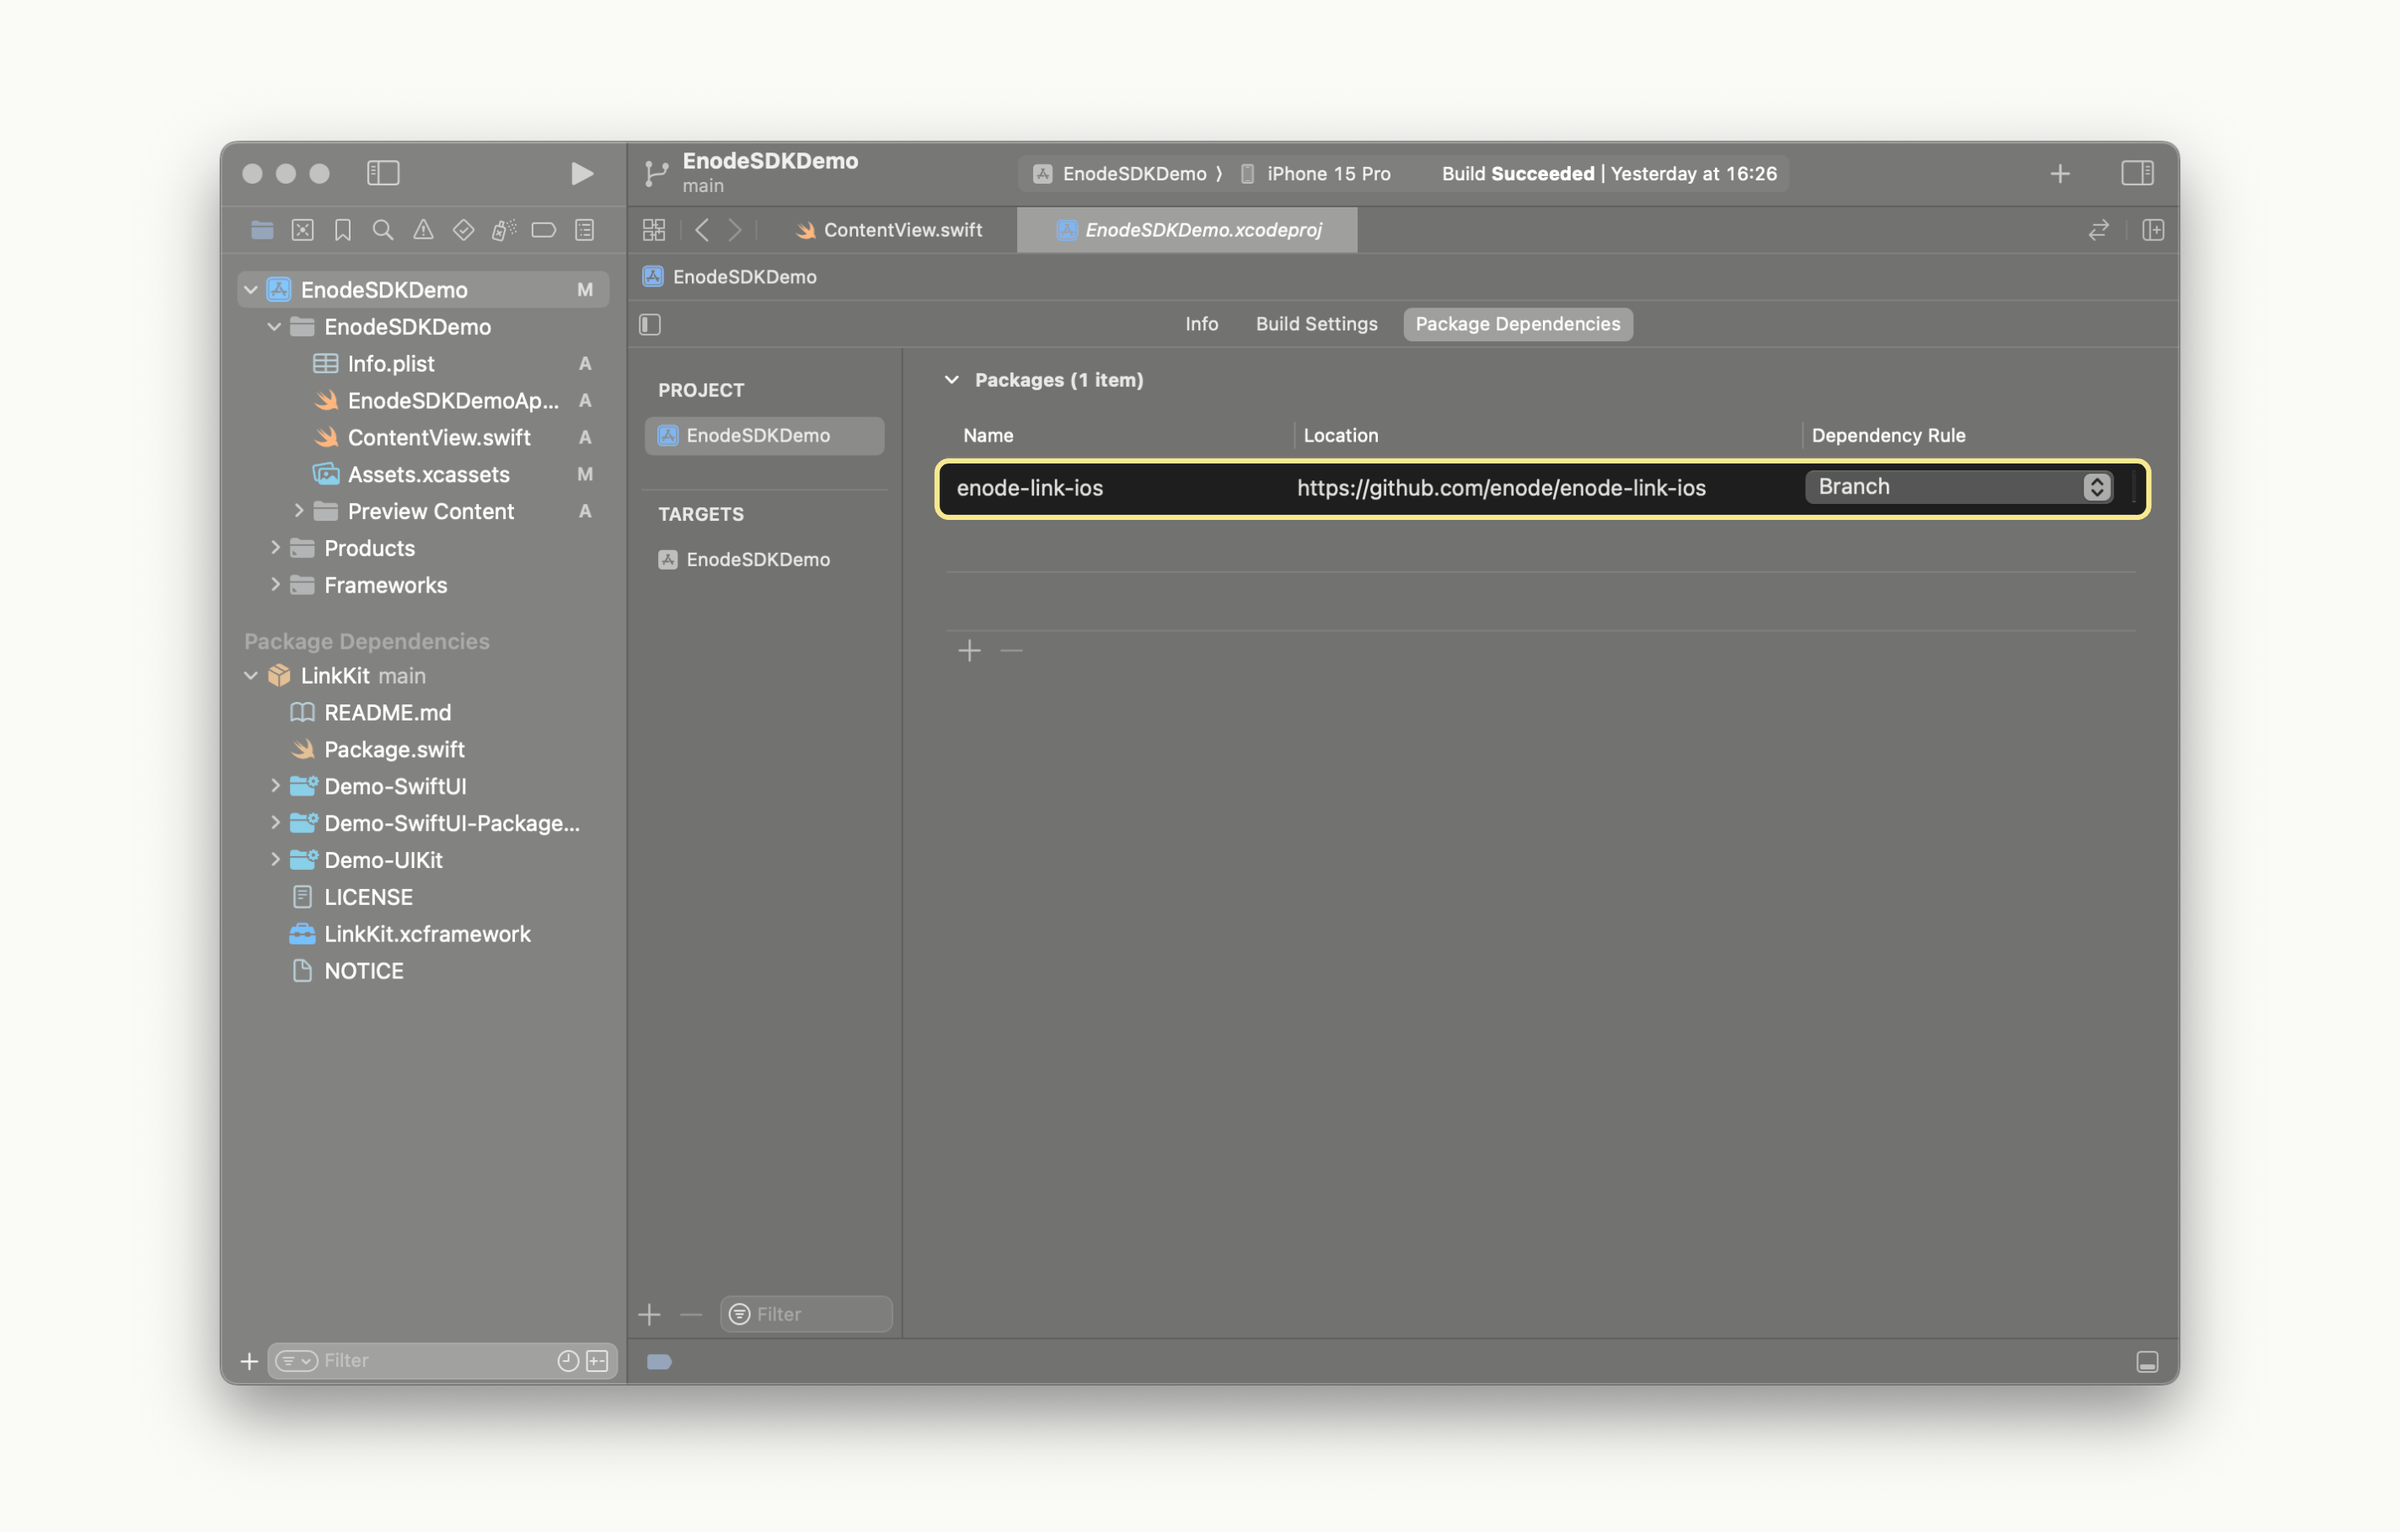The height and width of the screenshot is (1532, 2400).
Task: Add a package with plus button
Action: pos(968,651)
